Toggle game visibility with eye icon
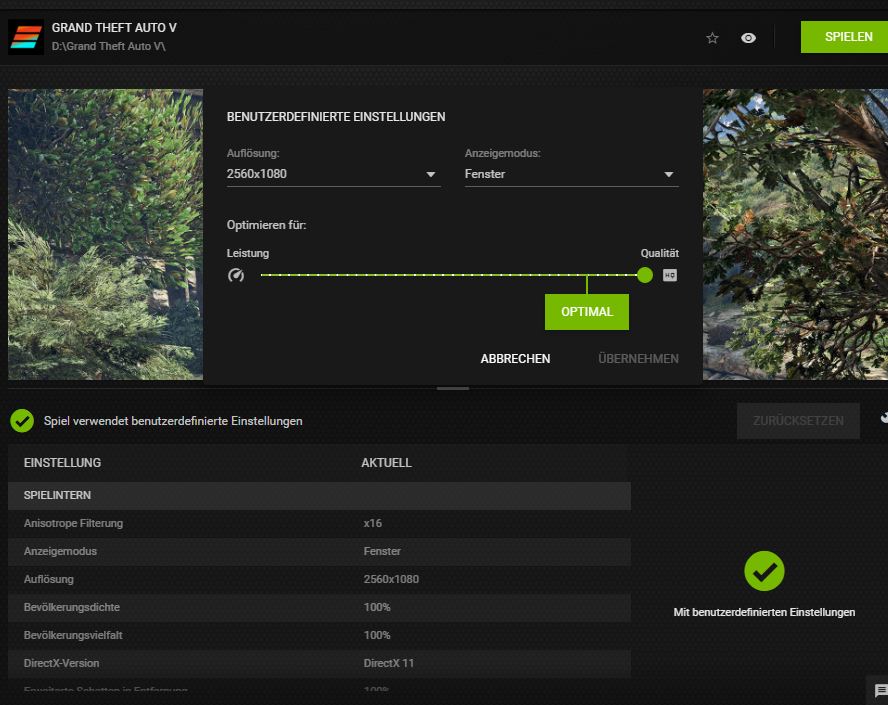 coord(748,38)
